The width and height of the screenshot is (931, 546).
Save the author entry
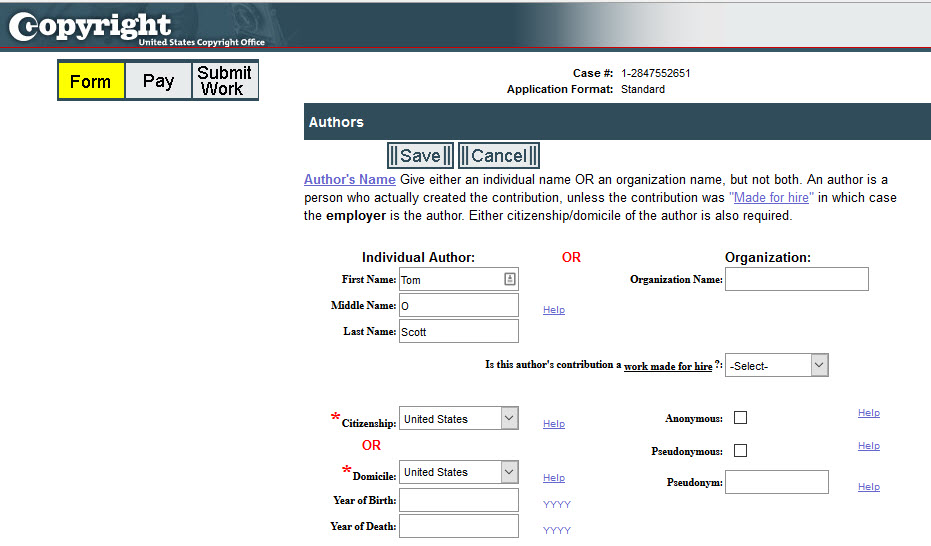tap(420, 155)
